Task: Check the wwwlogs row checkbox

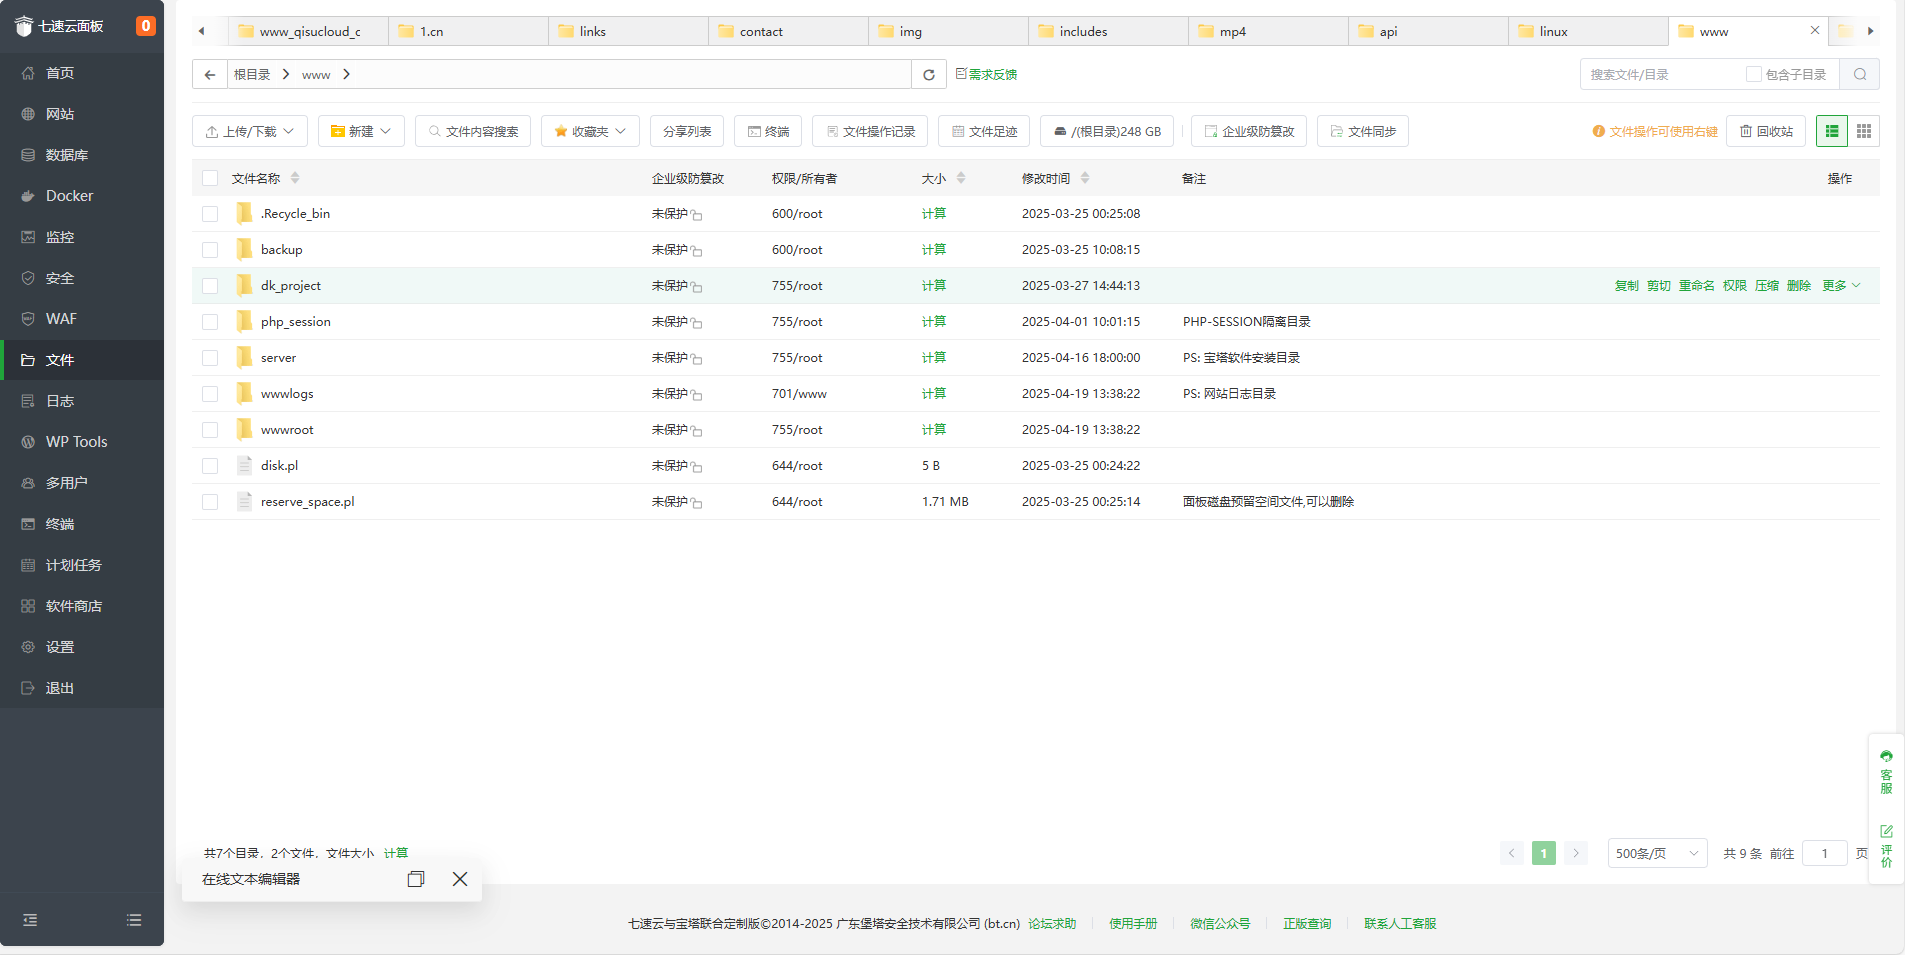Action: click(210, 394)
